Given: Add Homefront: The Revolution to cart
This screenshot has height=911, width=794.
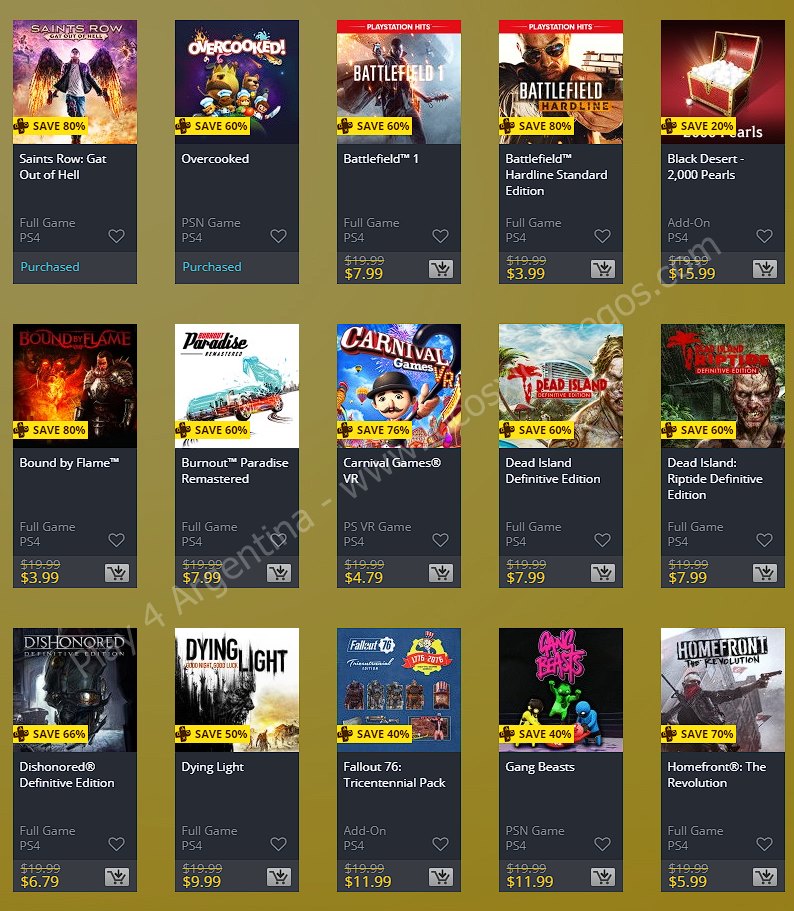Looking at the screenshot, I should [x=765, y=877].
